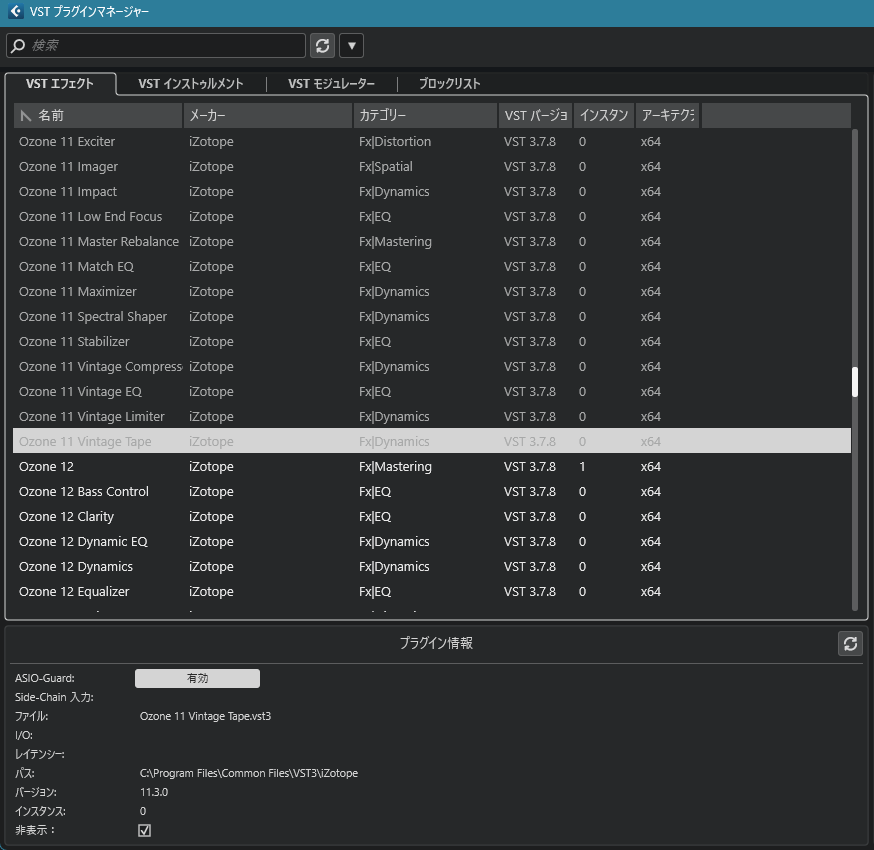
Task: Select Ozone 12 Bass Control row
Action: [x=432, y=492]
